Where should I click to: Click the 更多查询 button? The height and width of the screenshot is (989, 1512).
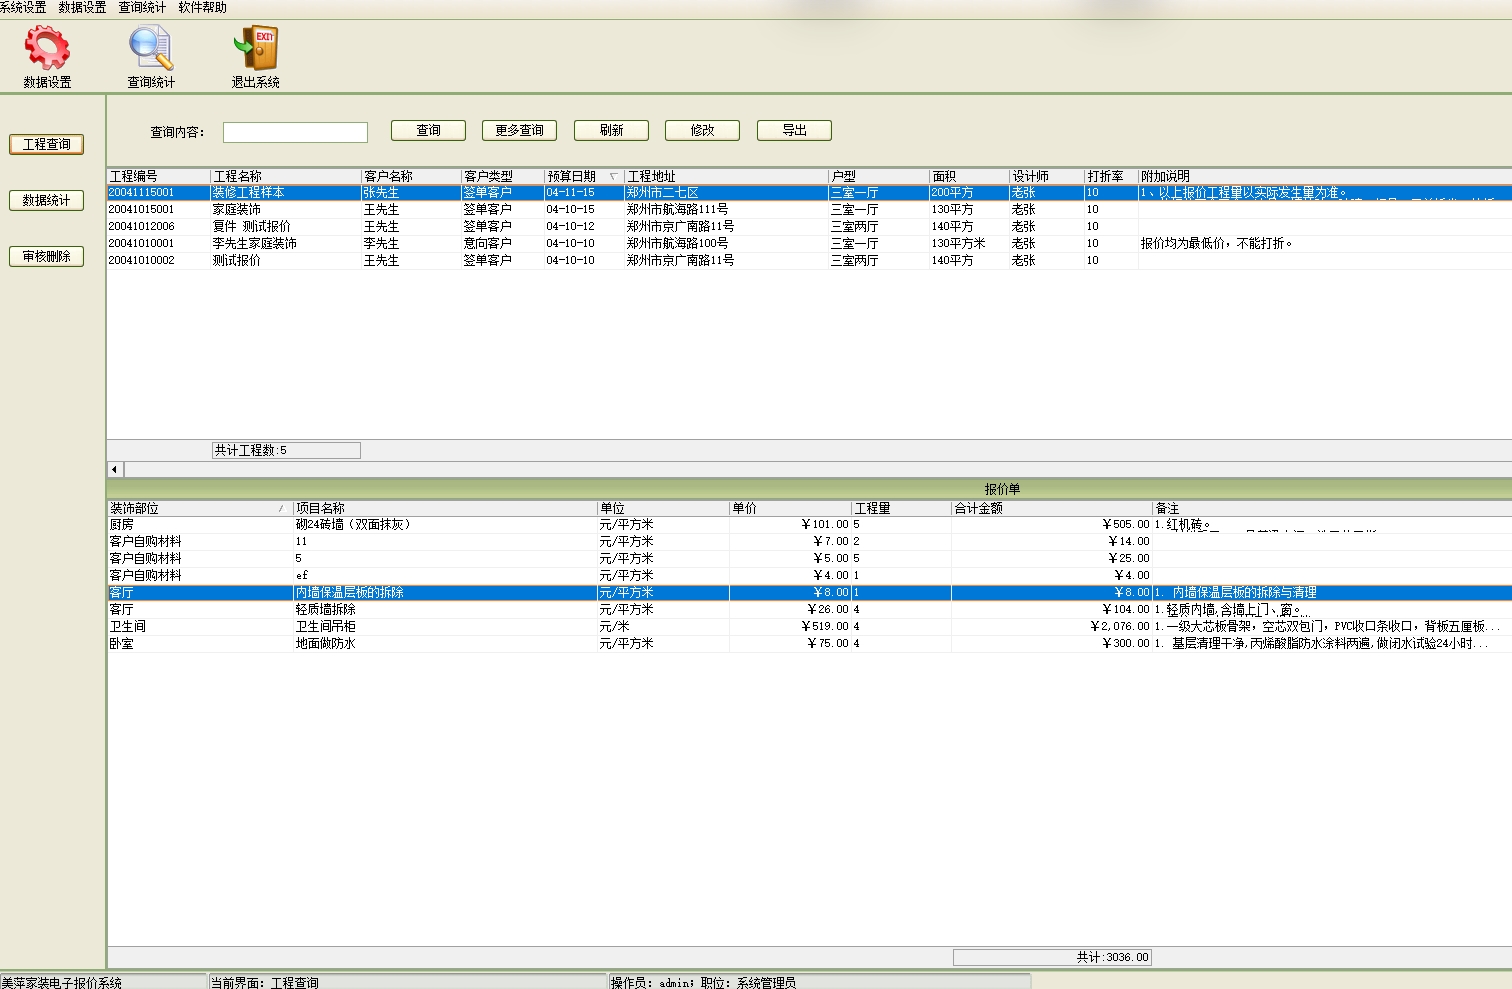(x=519, y=130)
